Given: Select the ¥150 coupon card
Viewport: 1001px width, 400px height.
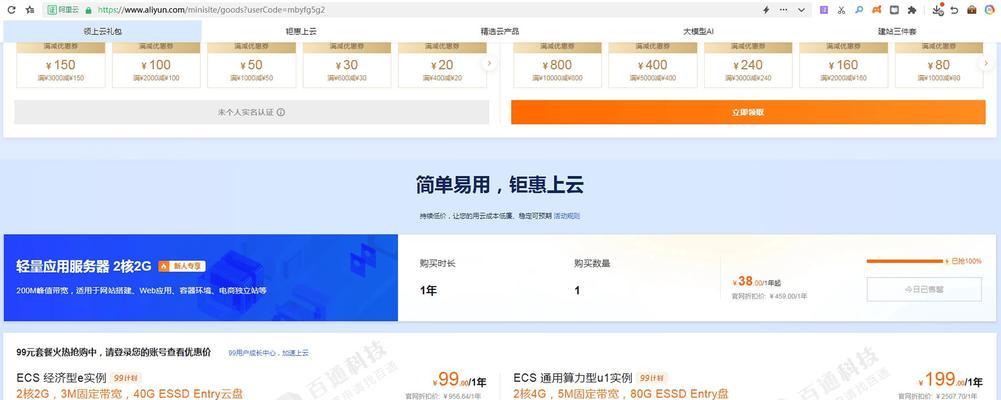Looking at the screenshot, I should 61,65.
